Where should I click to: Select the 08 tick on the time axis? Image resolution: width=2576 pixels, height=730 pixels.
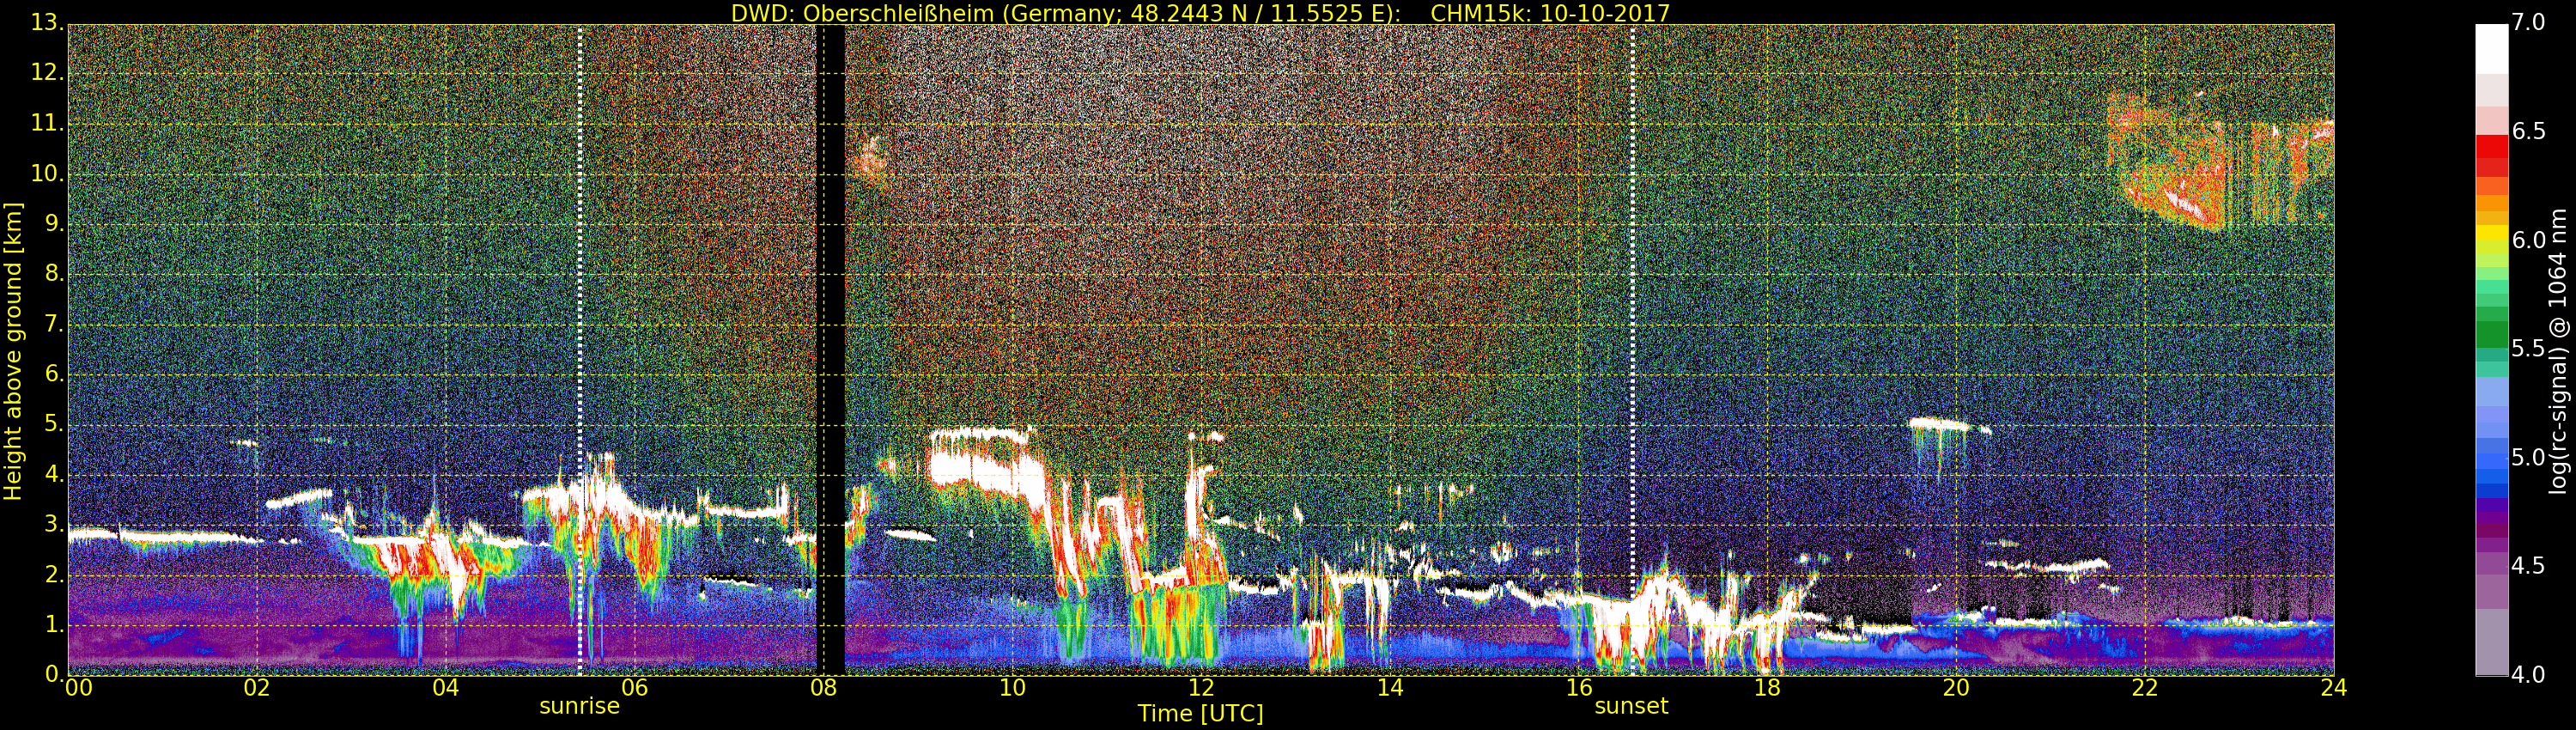point(823,688)
